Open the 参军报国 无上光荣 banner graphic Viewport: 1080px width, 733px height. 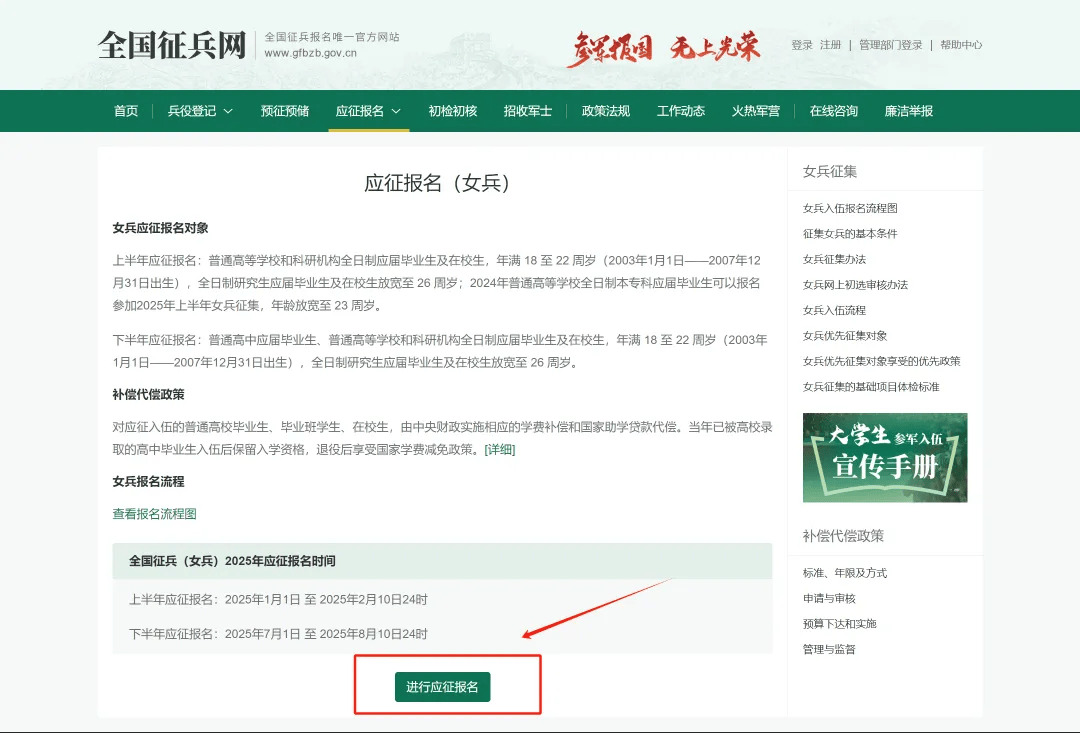coord(668,45)
